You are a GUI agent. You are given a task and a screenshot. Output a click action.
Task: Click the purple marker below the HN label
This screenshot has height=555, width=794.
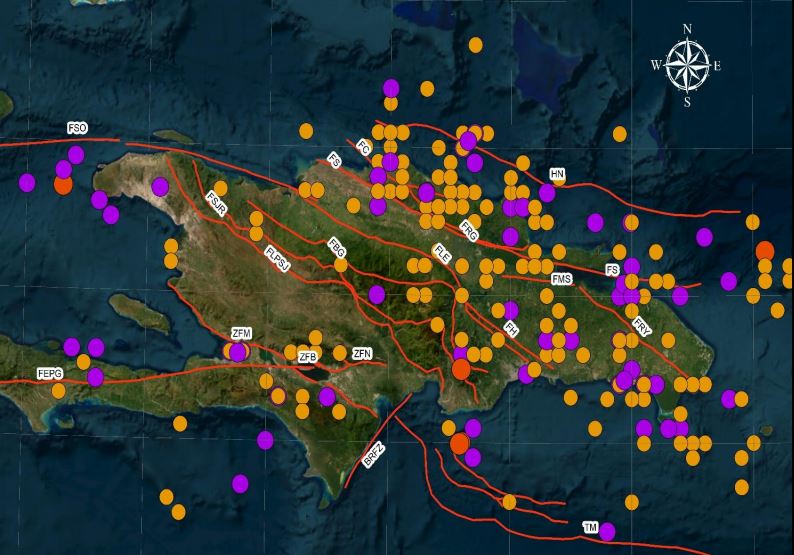click(x=547, y=193)
